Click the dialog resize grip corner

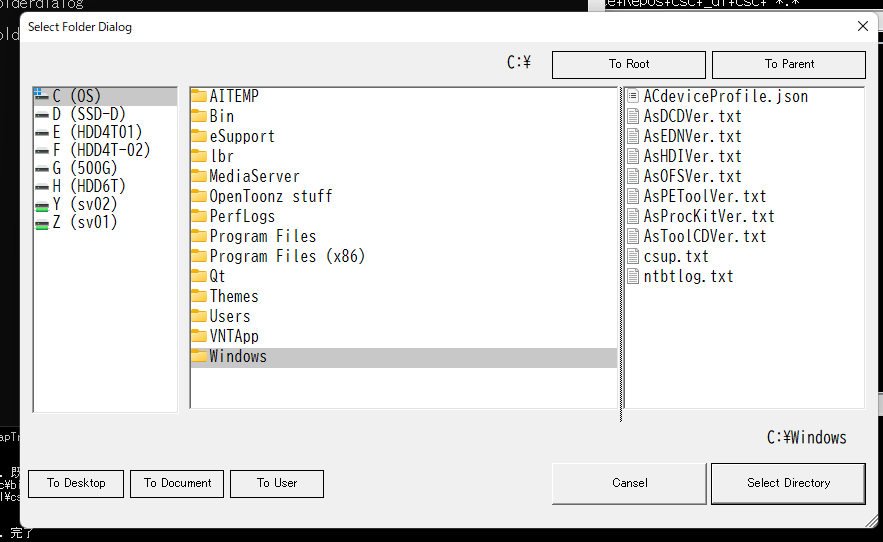pyautogui.click(x=871, y=521)
